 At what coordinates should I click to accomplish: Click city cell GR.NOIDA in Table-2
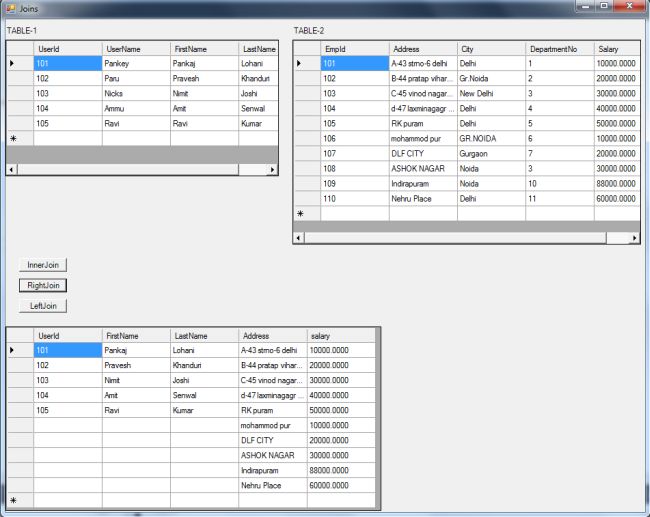tap(491, 138)
